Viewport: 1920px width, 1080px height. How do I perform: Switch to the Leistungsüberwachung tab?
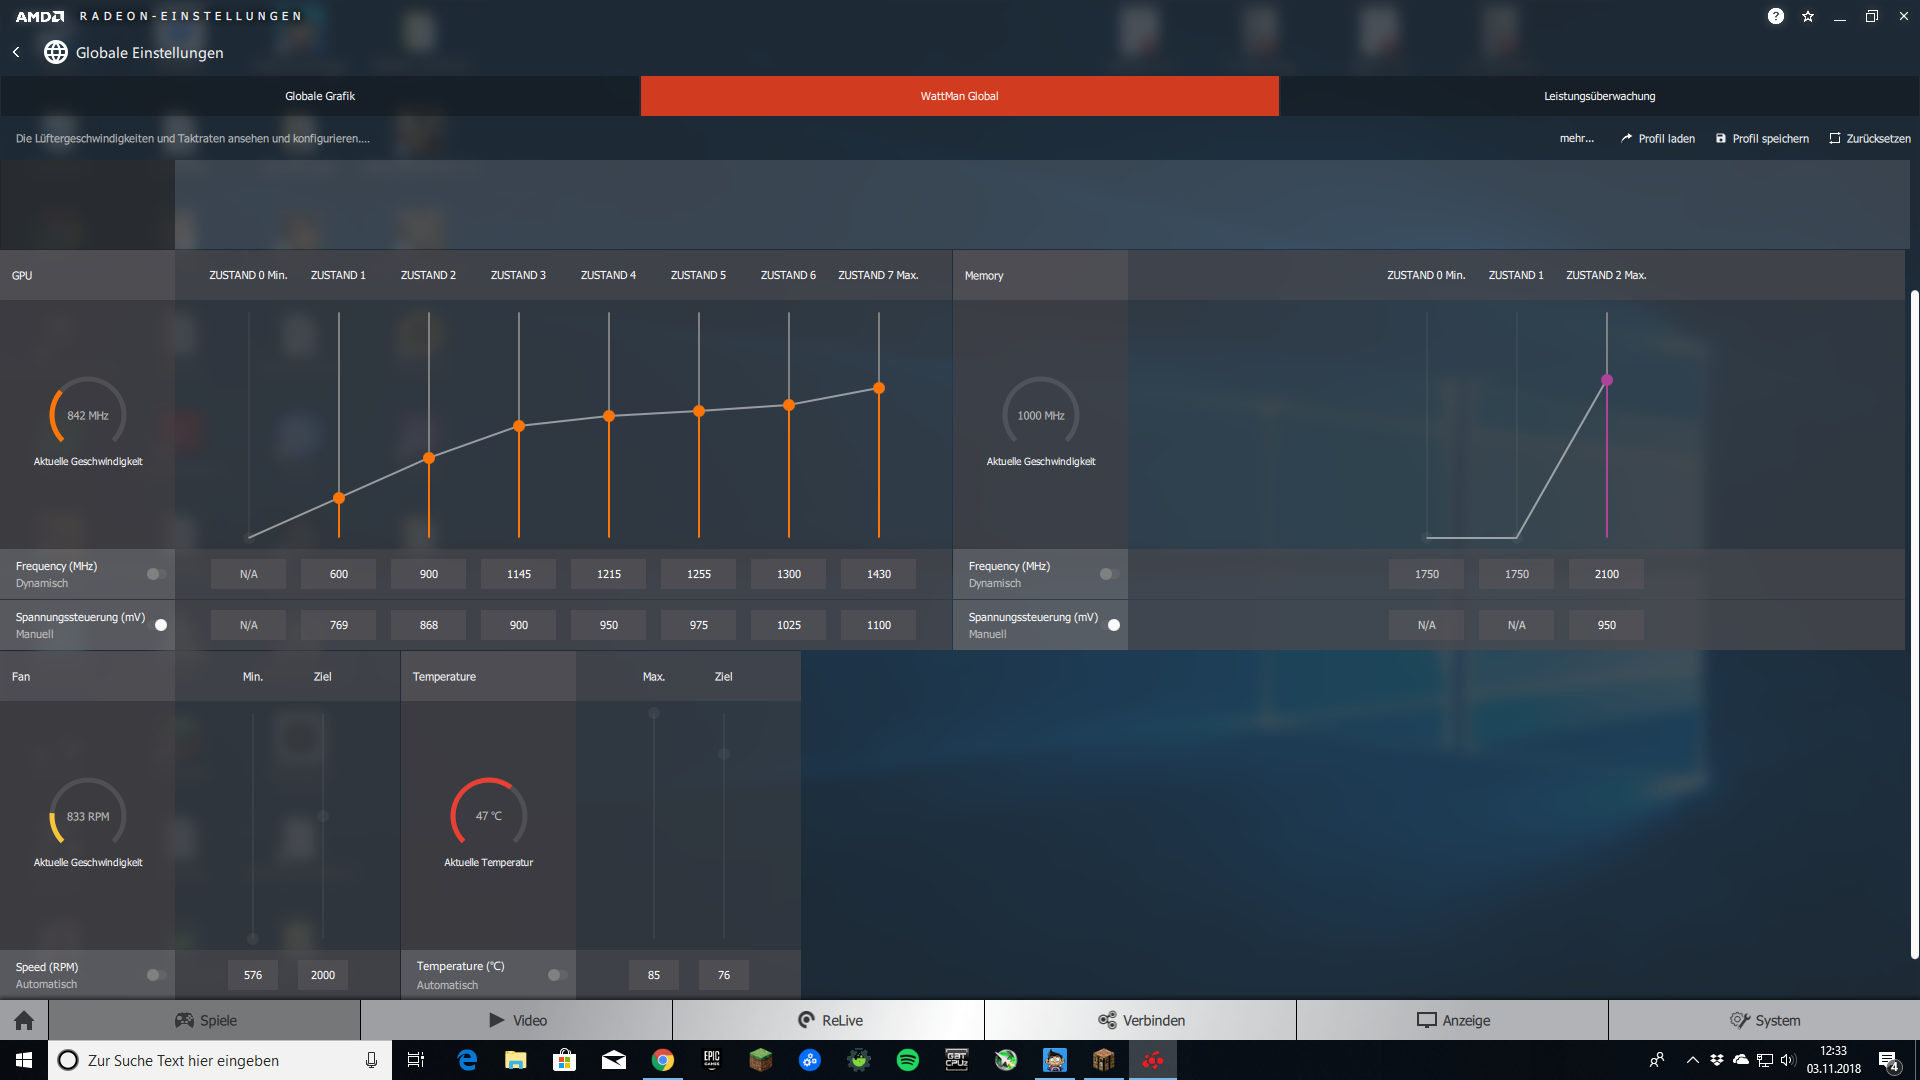coord(1599,96)
